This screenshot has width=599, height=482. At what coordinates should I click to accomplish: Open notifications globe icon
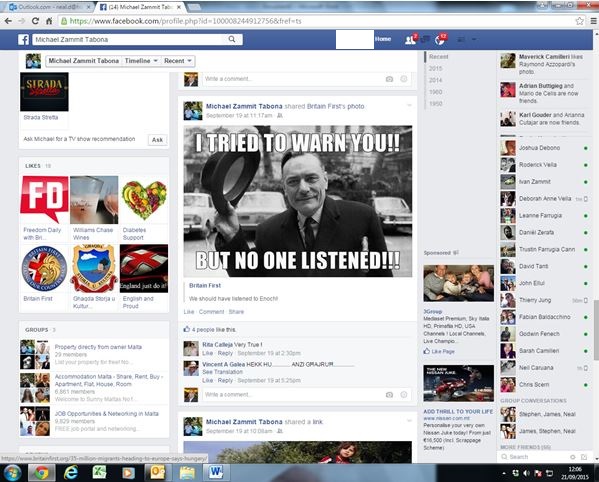coord(440,39)
